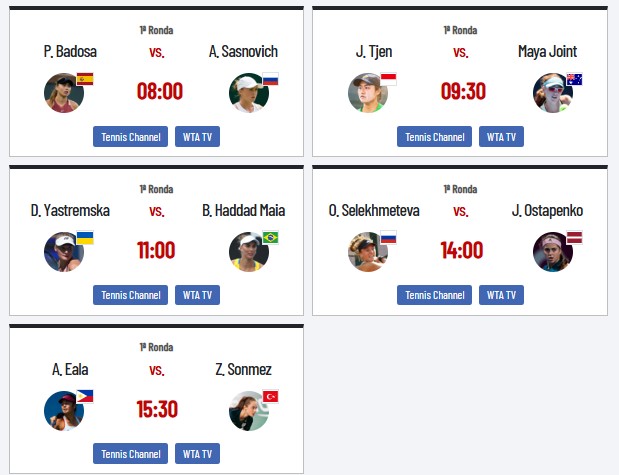Choose WTA TV for Selekhmeteva vs. Ostapenko
Image resolution: width=619 pixels, height=475 pixels.
(x=502, y=295)
